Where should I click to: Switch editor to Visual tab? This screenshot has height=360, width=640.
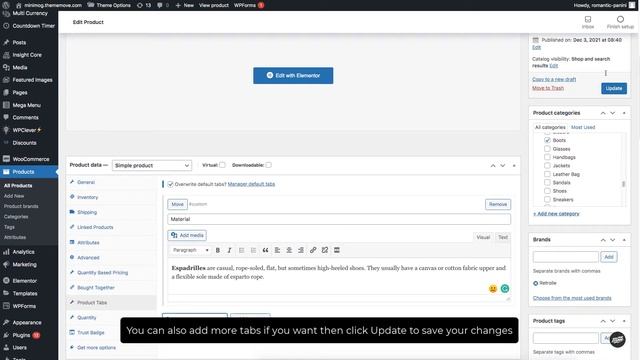pos(483,237)
